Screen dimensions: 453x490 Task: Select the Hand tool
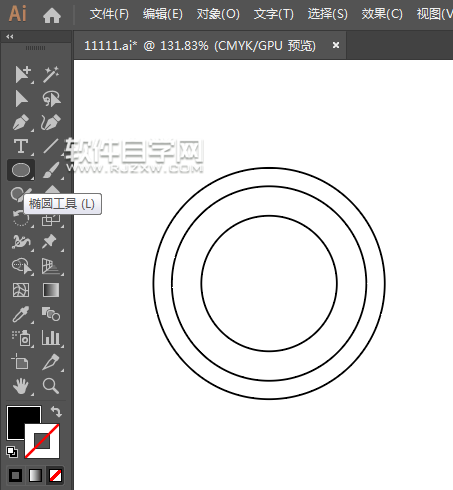[21, 386]
